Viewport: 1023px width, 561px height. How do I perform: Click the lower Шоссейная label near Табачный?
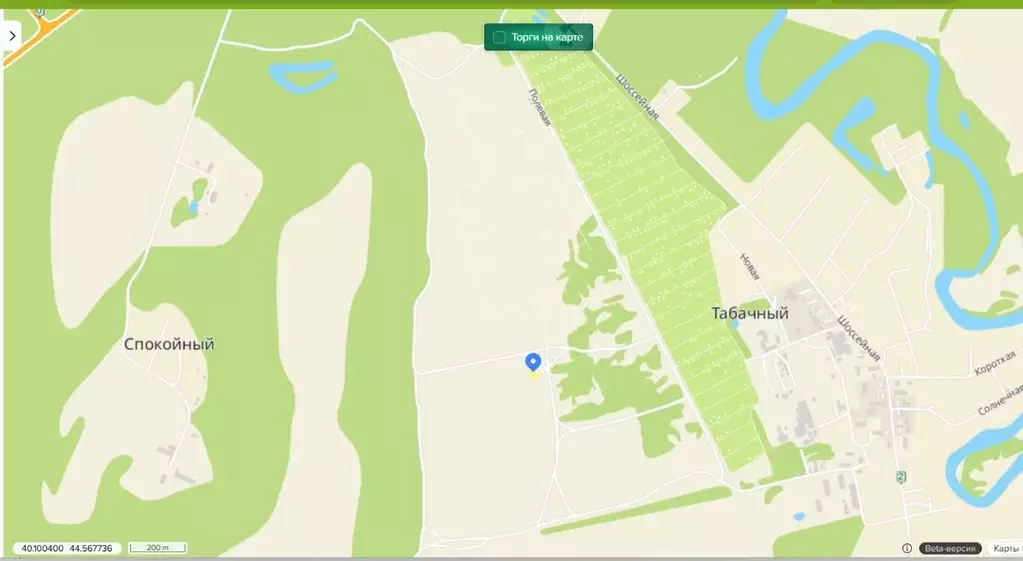click(859, 339)
